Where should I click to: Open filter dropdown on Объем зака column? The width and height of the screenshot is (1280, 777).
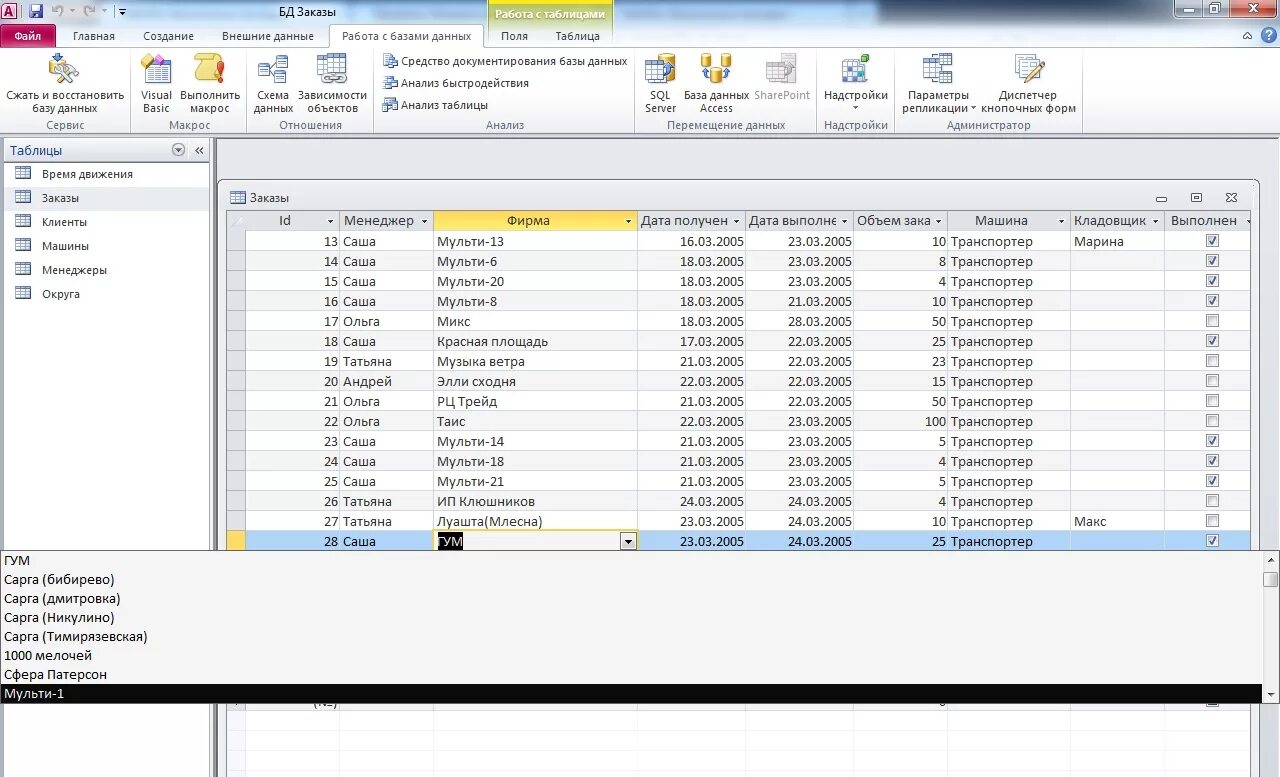[939, 221]
